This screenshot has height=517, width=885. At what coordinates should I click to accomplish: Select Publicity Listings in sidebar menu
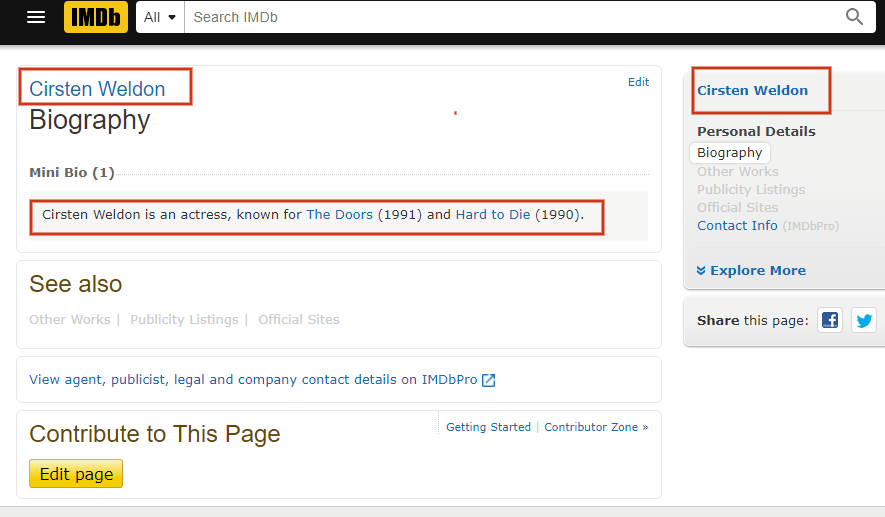pos(751,190)
